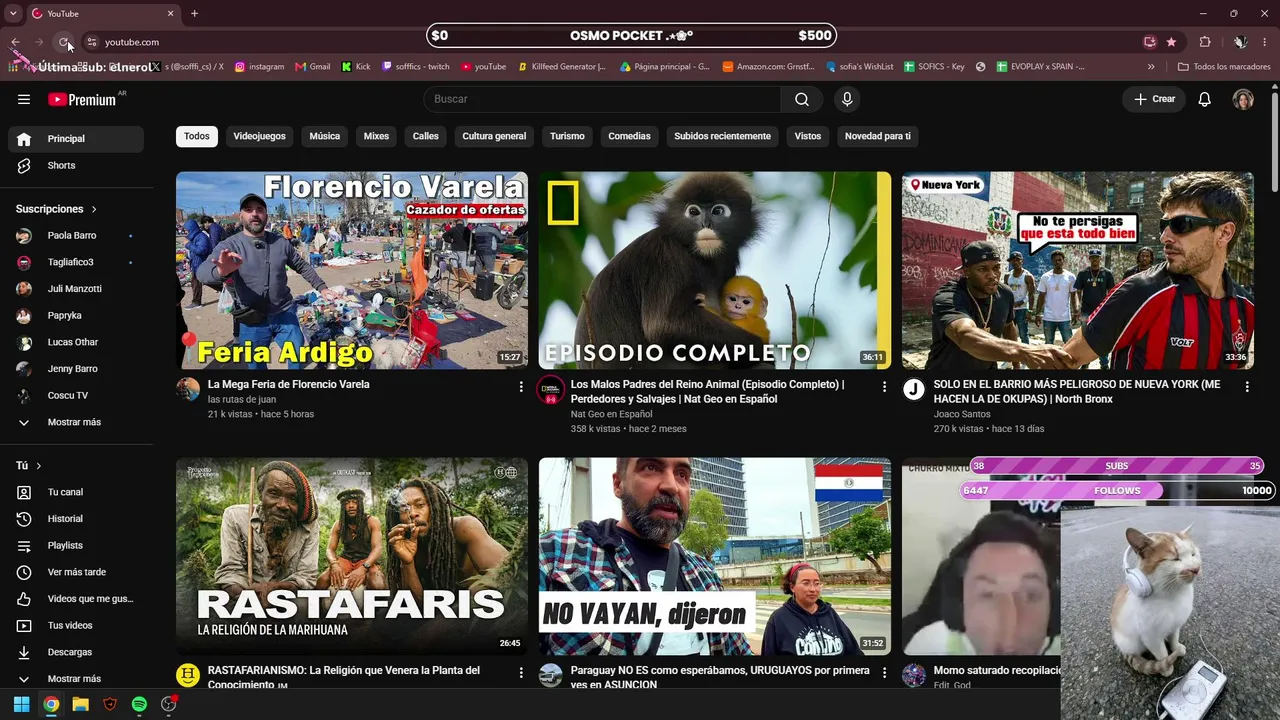Select the Mixes filter chip
This screenshot has height=720, width=1280.
point(376,136)
